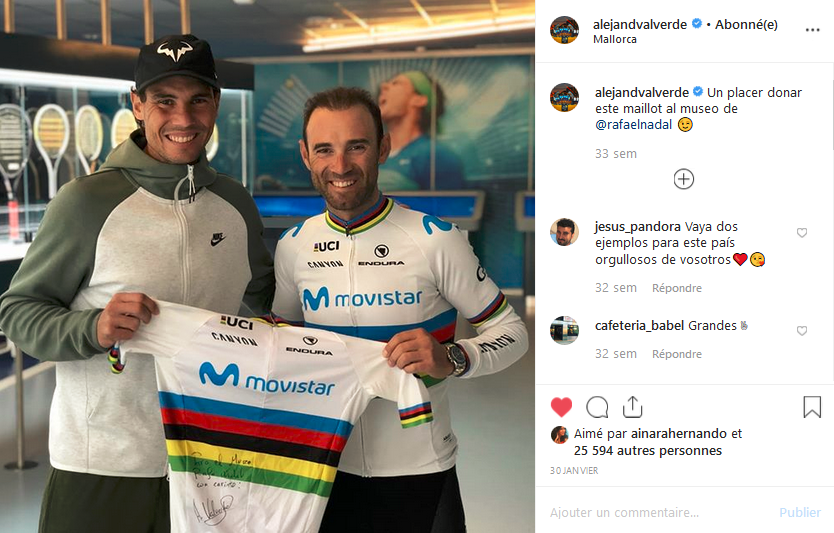The height and width of the screenshot is (533, 834).
Task: Load more comments with plus circle
Action: click(683, 179)
